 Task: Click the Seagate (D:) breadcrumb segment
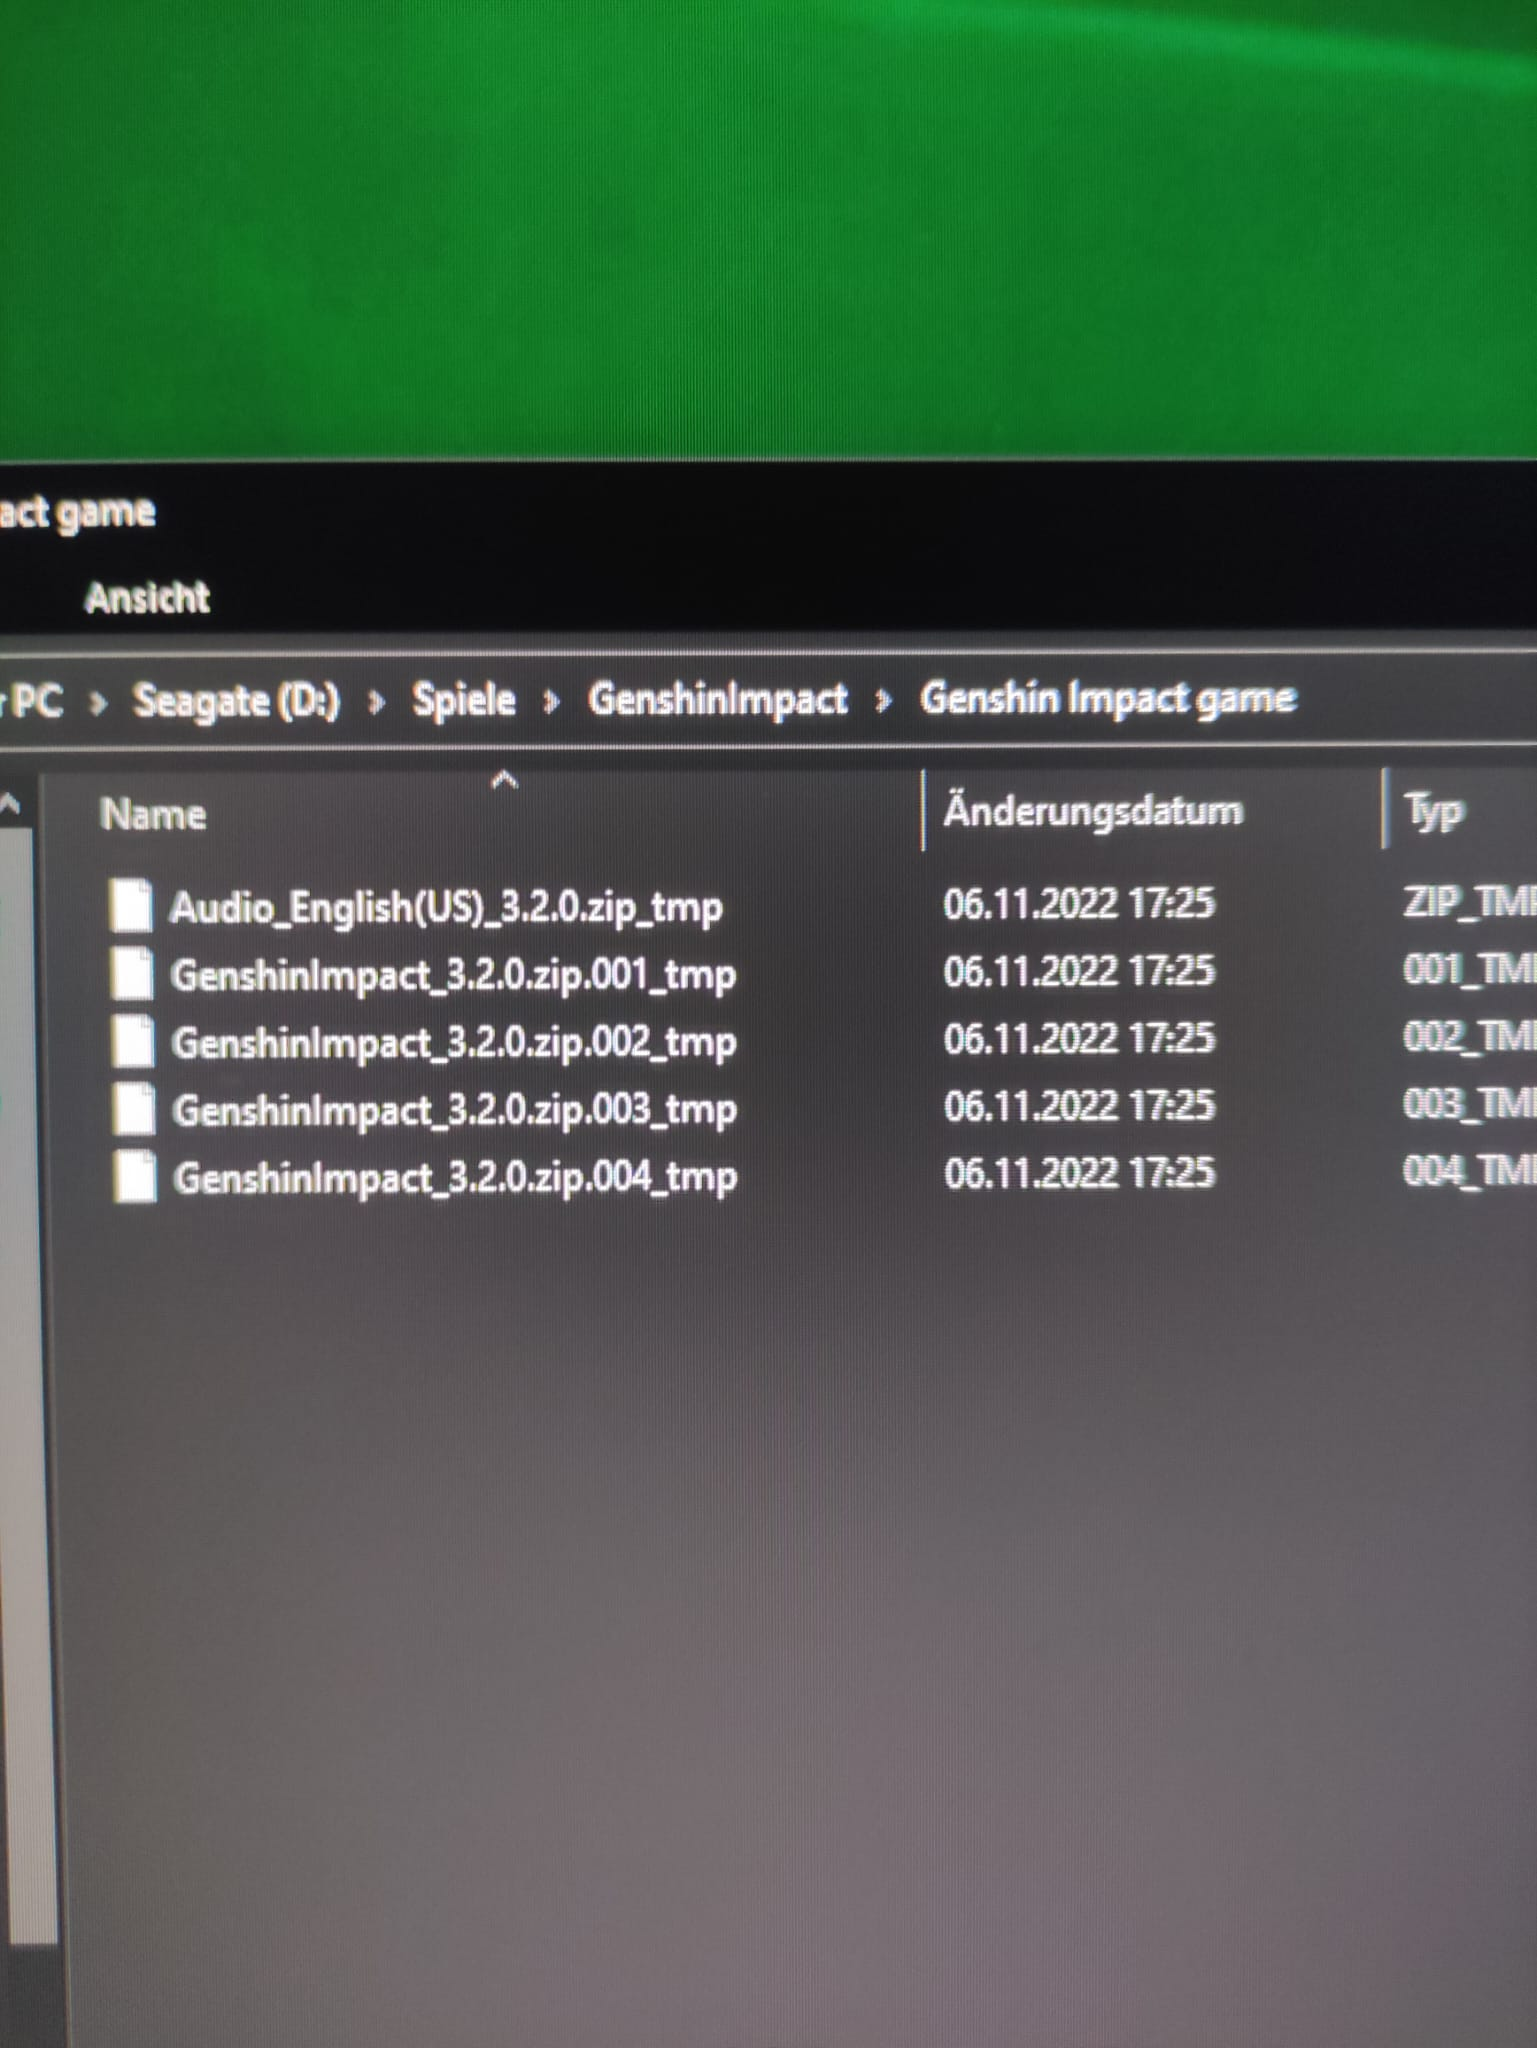[x=237, y=701]
